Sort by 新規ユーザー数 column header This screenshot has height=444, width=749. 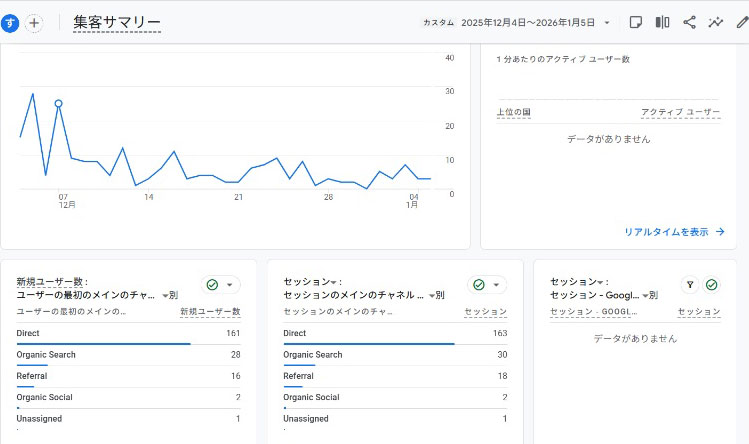210,312
